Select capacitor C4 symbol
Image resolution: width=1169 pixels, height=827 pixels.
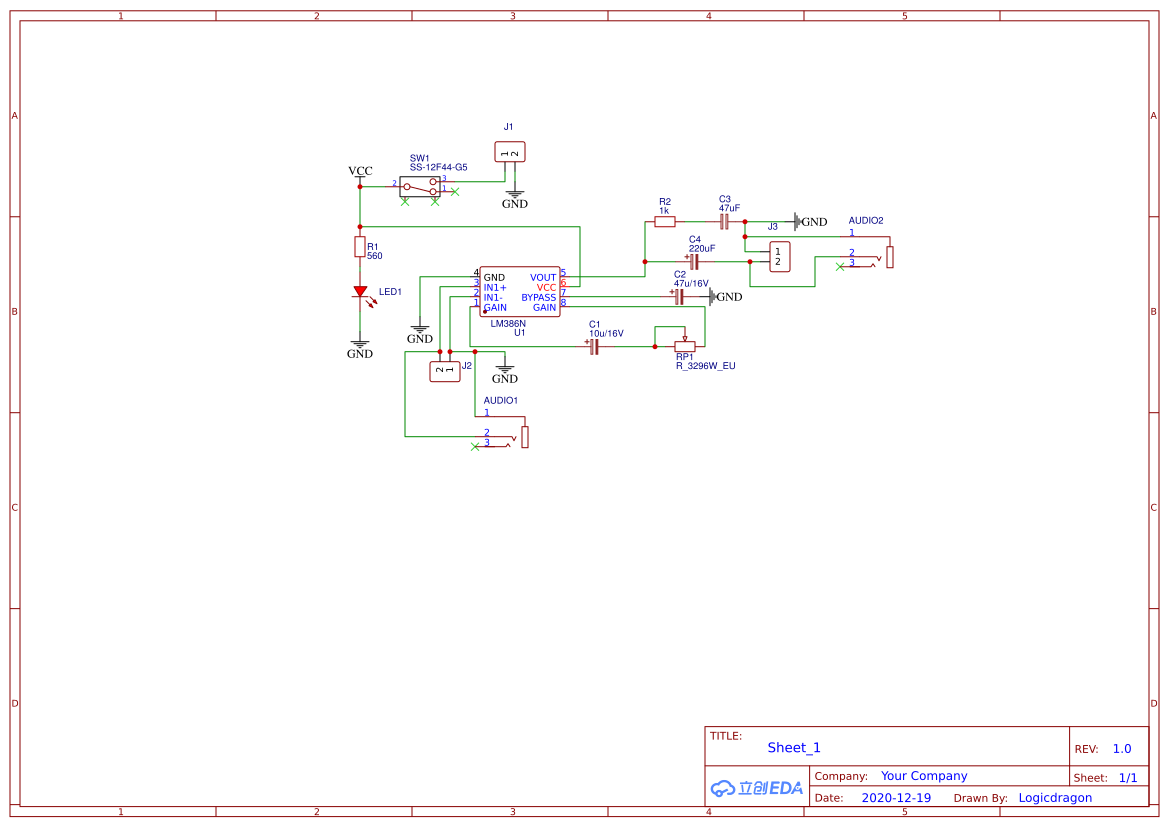[693, 262]
